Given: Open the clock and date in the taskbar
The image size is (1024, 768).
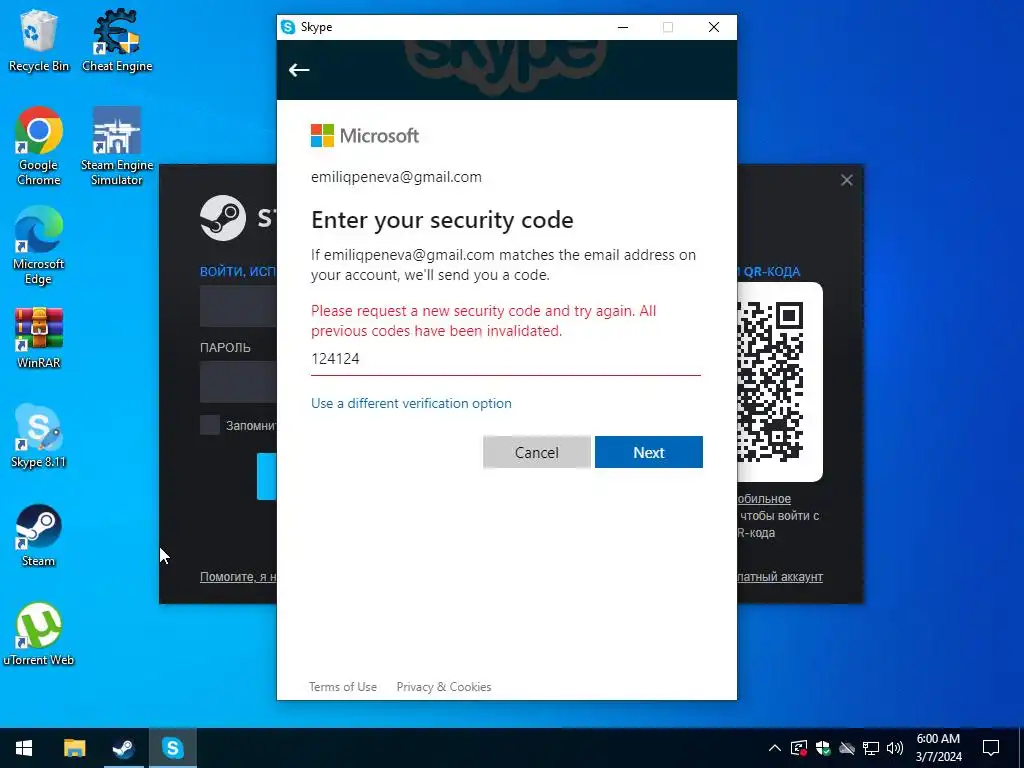Looking at the screenshot, I should [x=938, y=748].
